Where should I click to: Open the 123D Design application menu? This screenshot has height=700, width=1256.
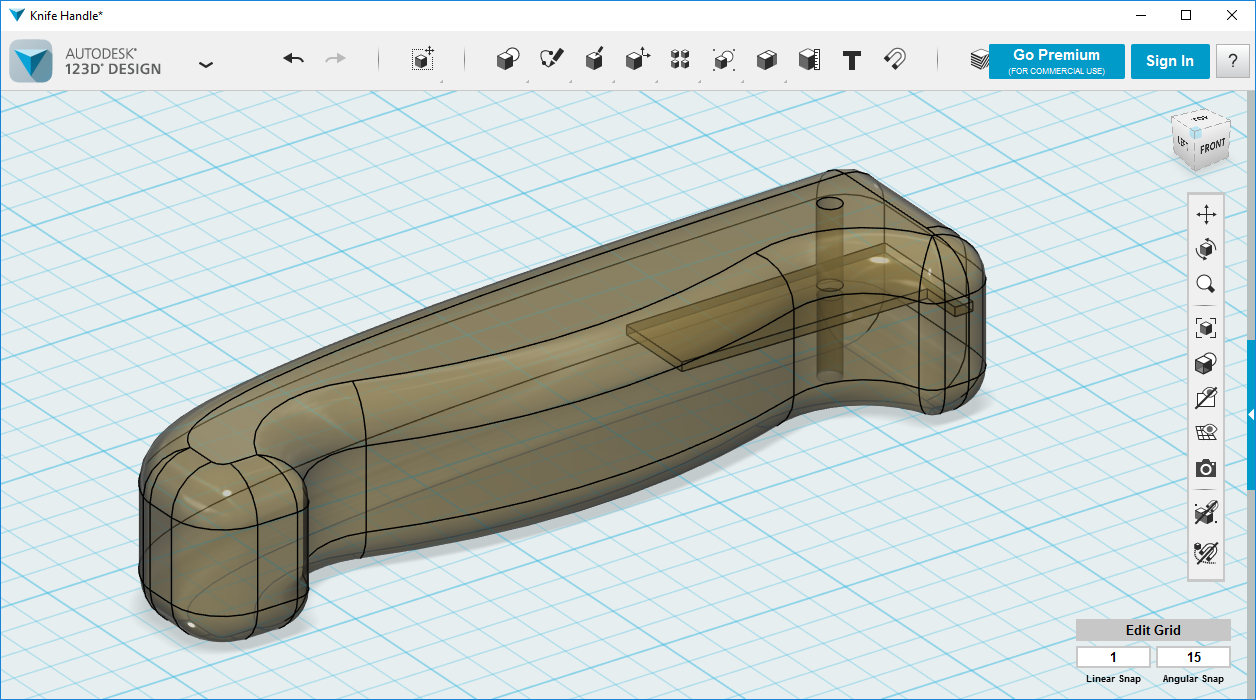tap(205, 64)
